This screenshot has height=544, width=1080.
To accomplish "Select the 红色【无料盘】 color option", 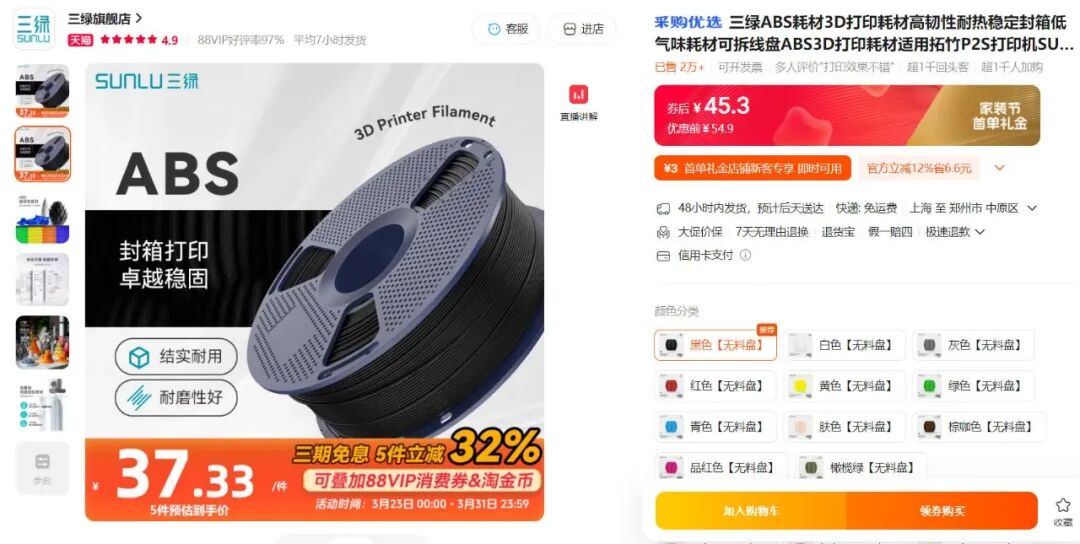I will pyautogui.click(x=715, y=386).
